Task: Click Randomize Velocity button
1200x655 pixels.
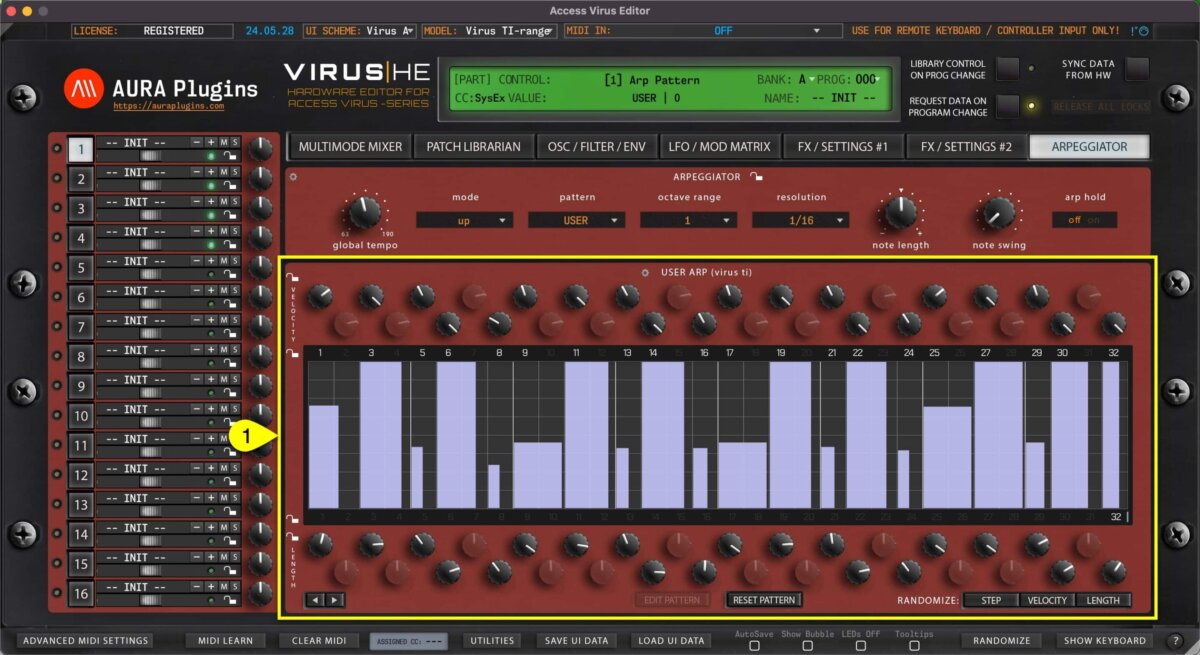Action: click(x=1047, y=600)
